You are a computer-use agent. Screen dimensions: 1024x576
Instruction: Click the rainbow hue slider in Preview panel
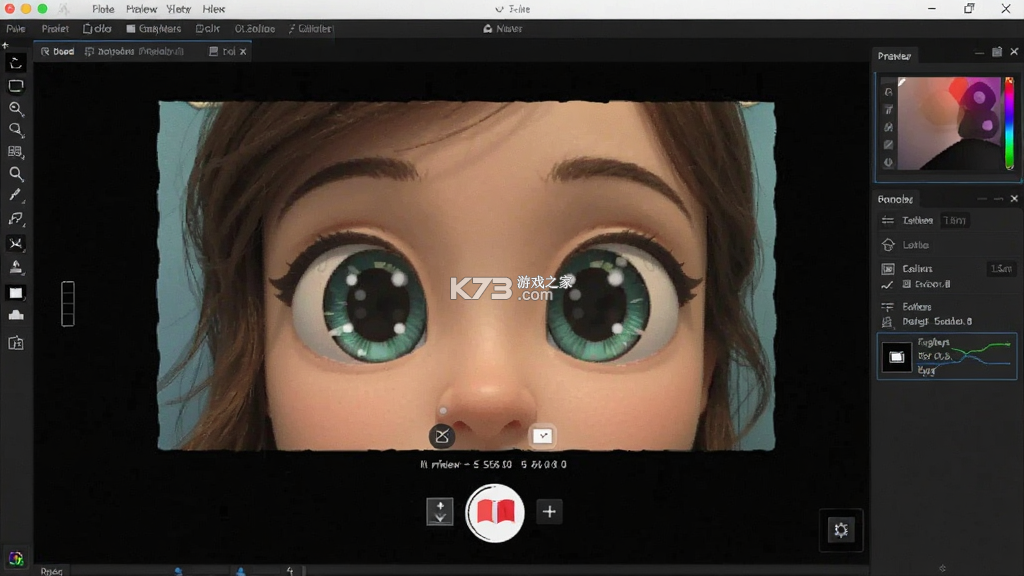tap(1009, 123)
